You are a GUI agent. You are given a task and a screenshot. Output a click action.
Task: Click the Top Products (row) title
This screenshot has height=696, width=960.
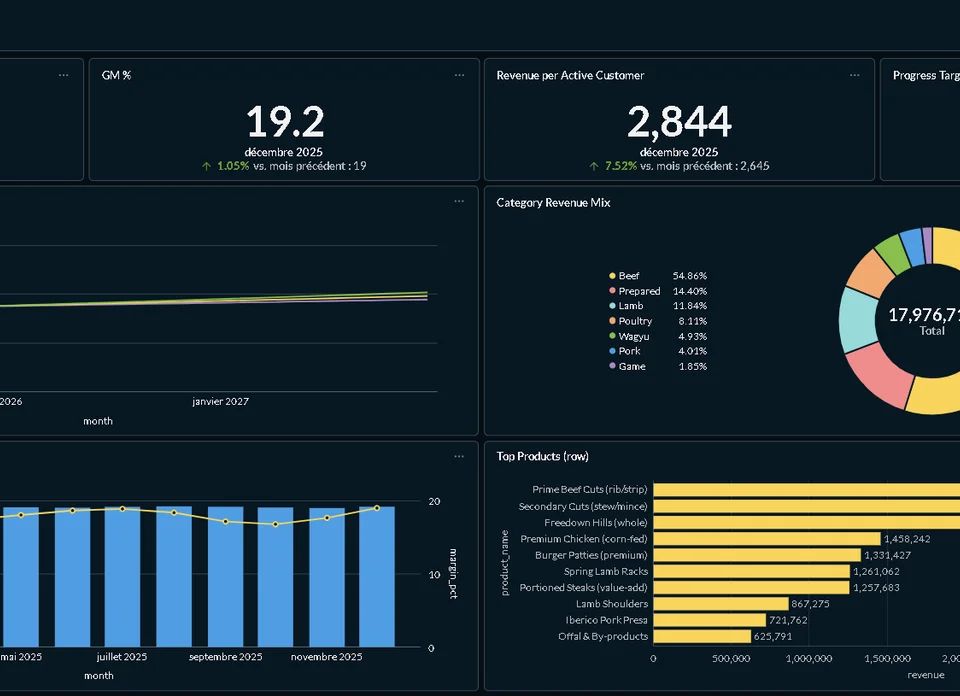tap(542, 456)
